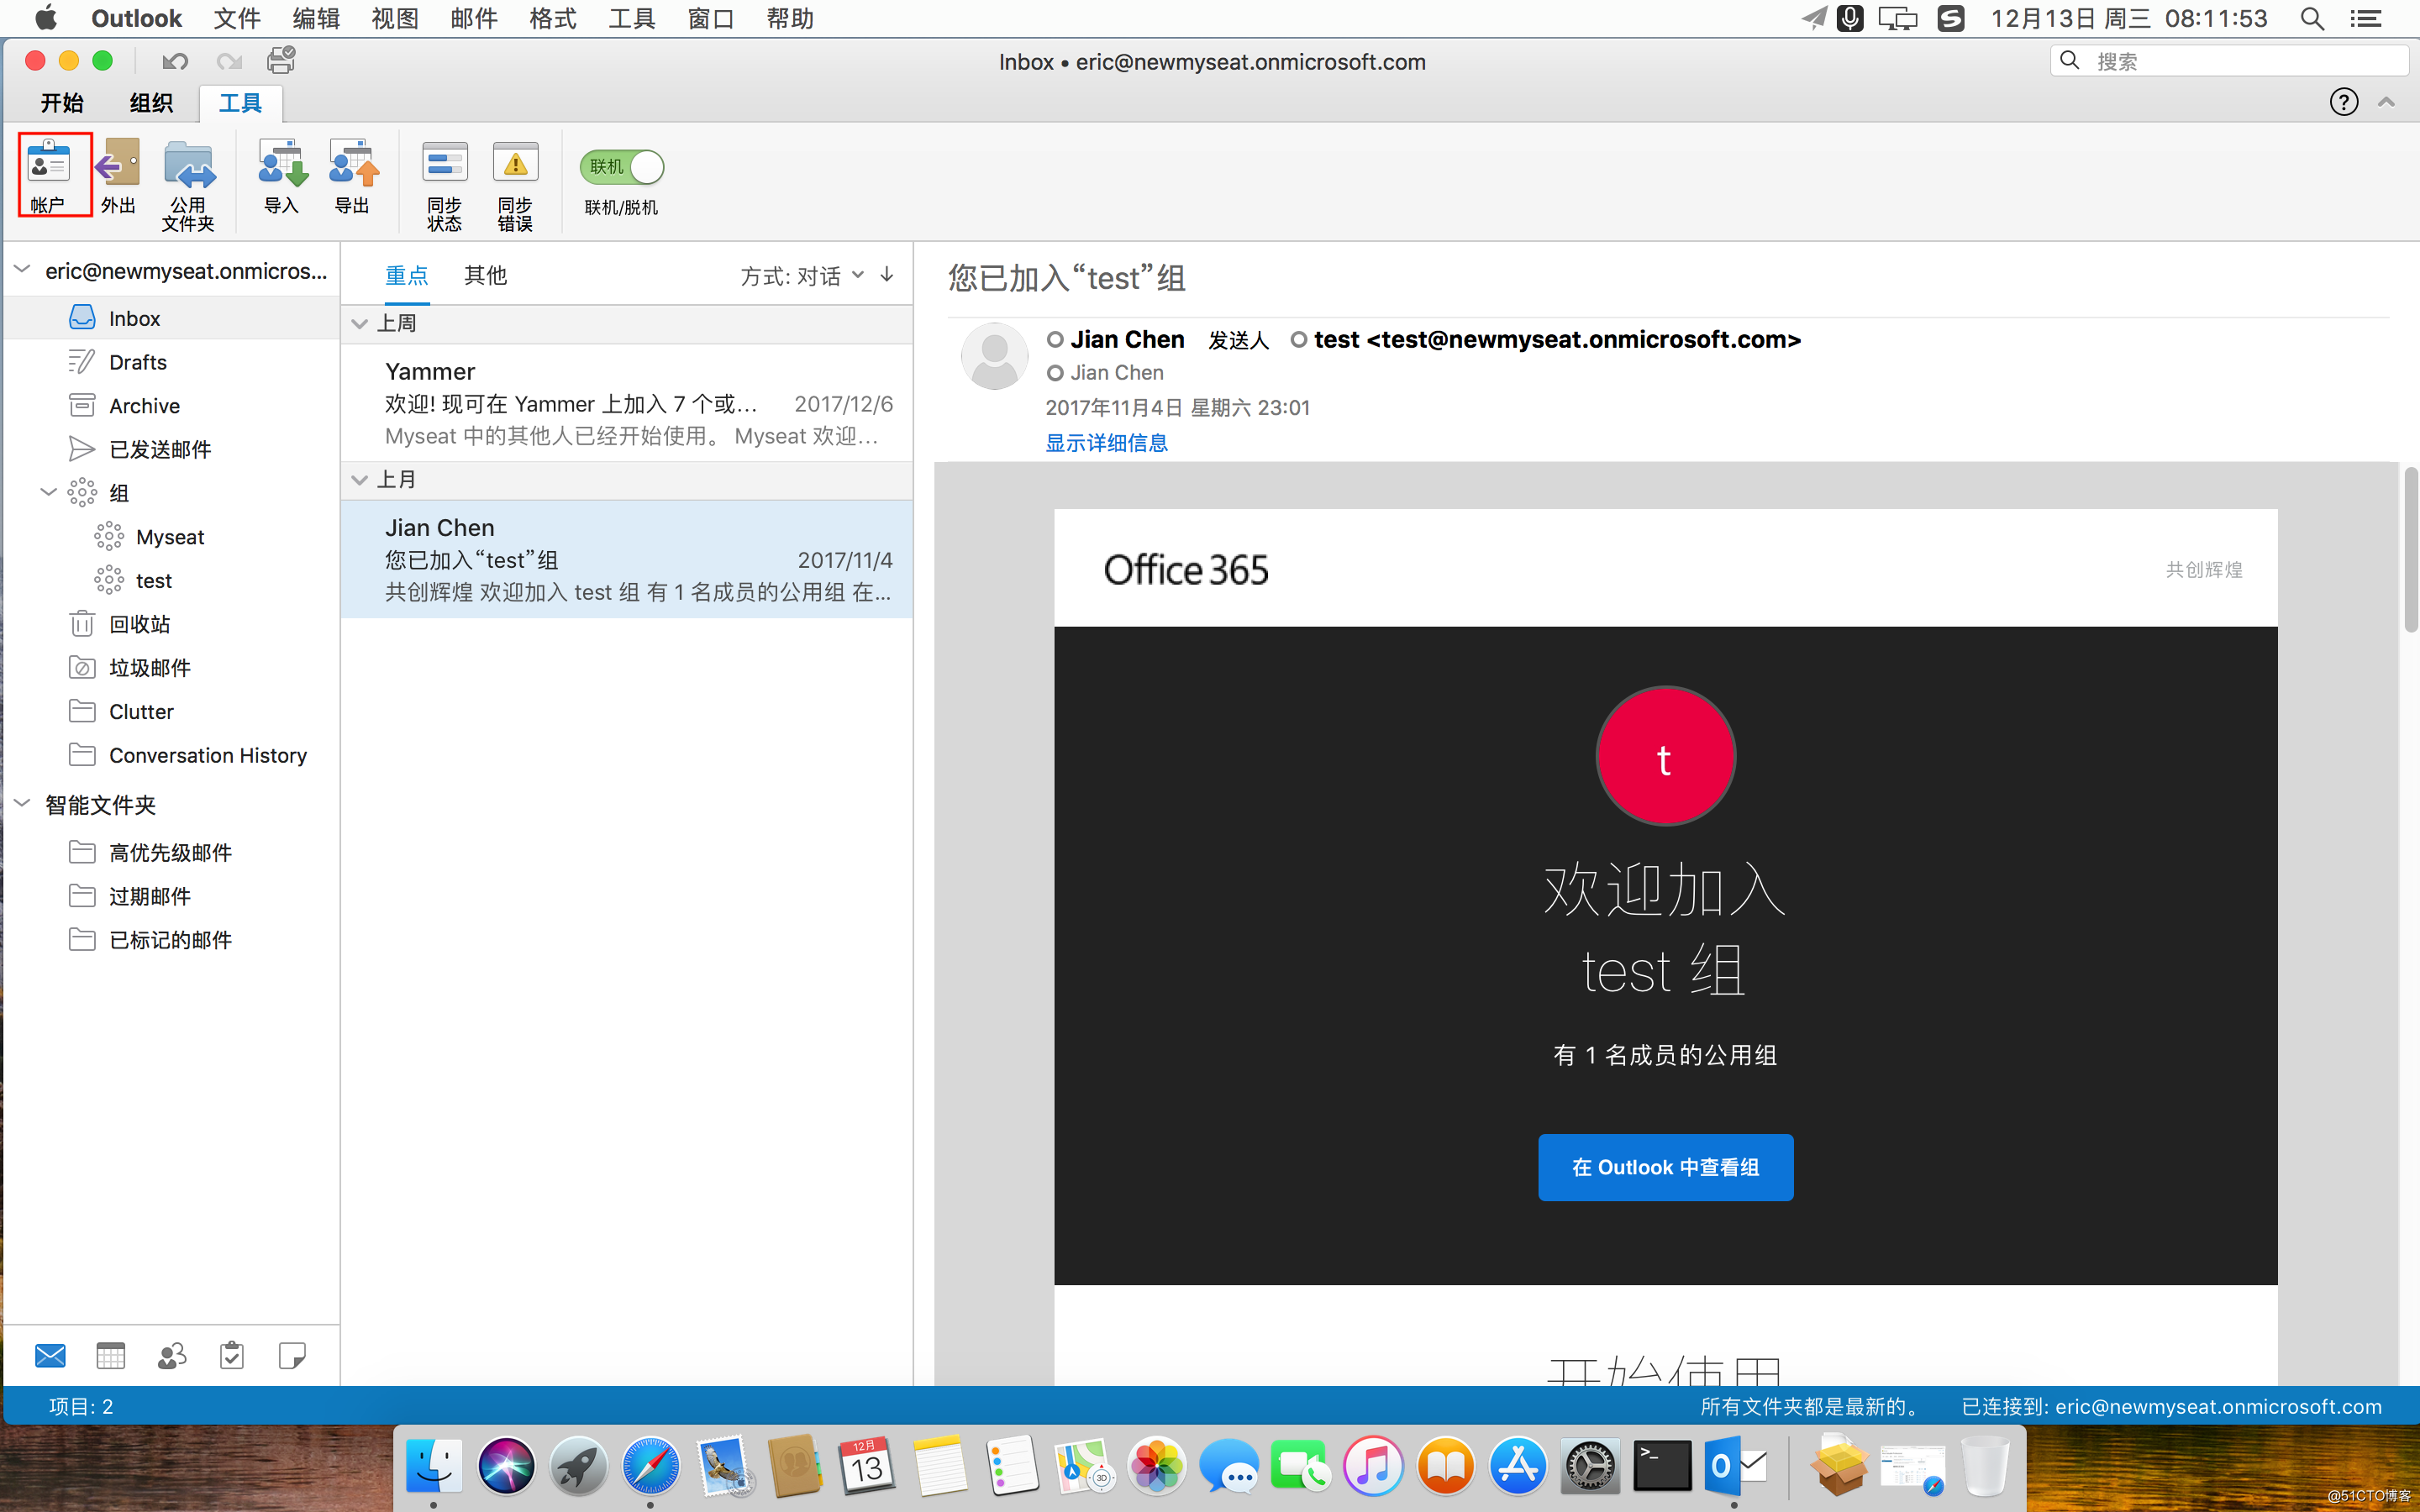Viewport: 2420px width, 1512px height.
Task: Open the Yammer welcome email
Action: pos(627,403)
